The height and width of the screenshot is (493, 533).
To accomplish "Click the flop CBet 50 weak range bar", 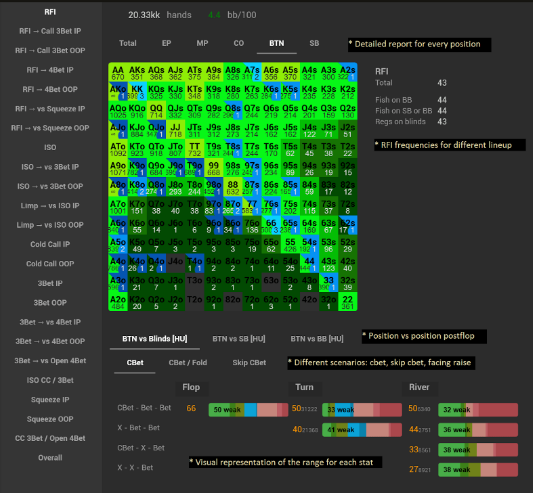I will tap(248, 410).
